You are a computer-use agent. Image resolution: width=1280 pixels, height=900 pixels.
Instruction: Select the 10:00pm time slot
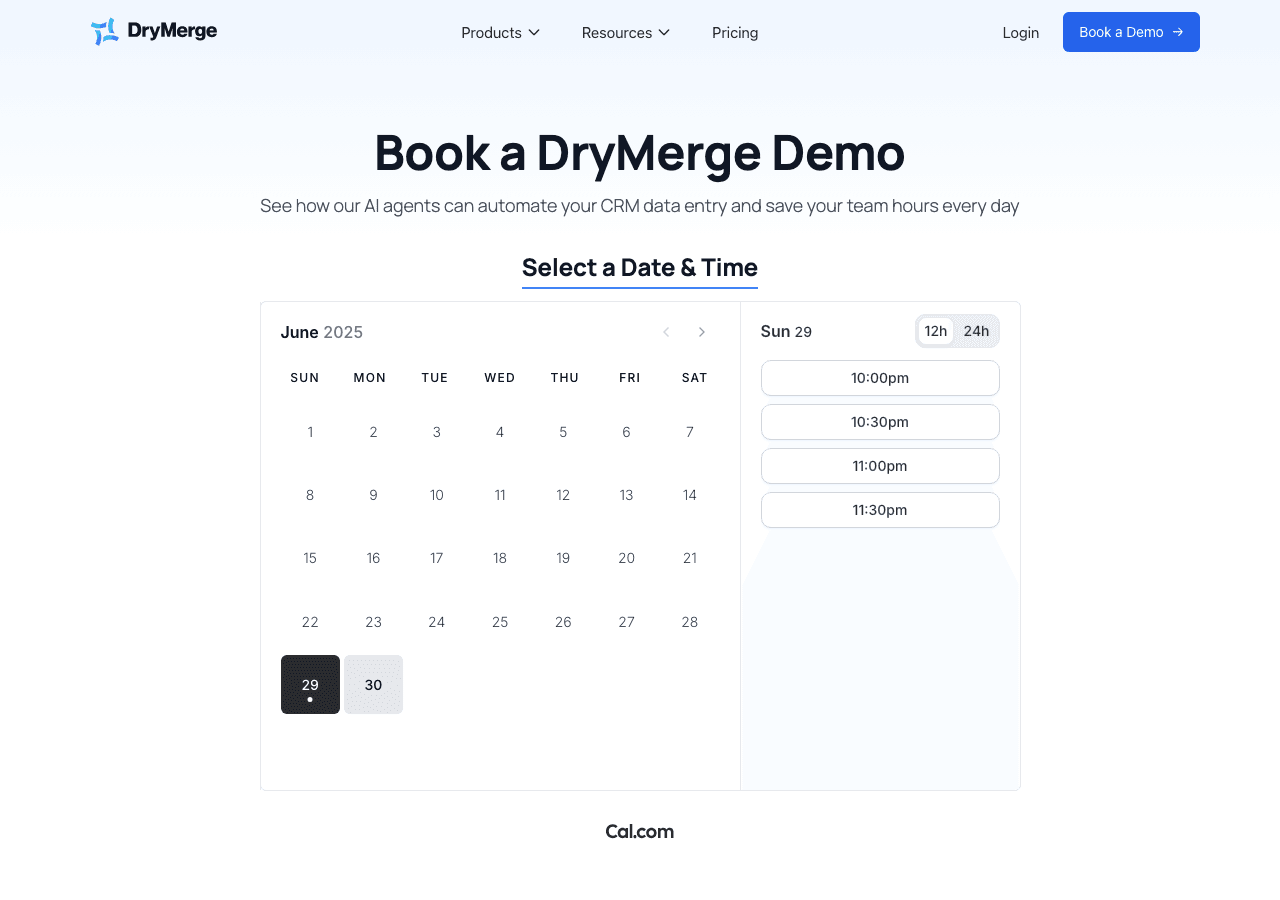[880, 378]
